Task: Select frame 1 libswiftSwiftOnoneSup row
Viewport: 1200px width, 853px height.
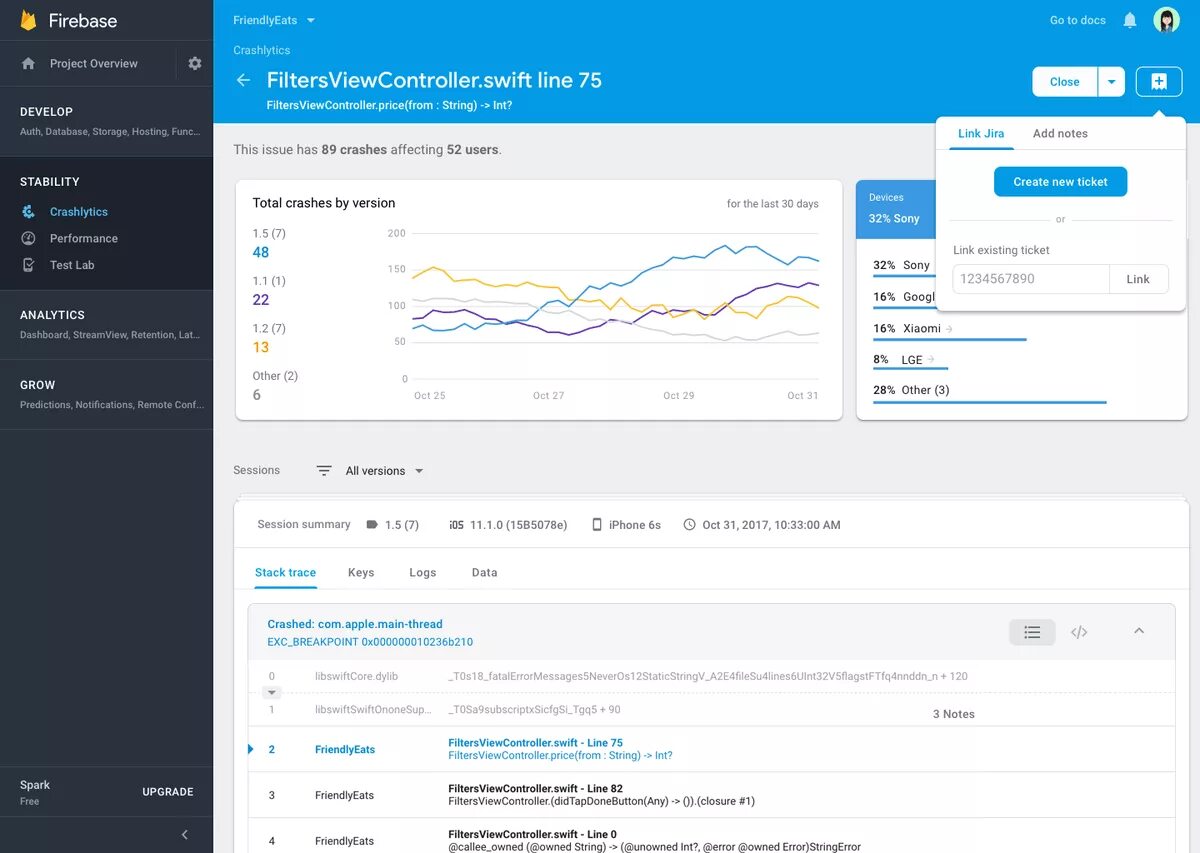Action: 712,710
